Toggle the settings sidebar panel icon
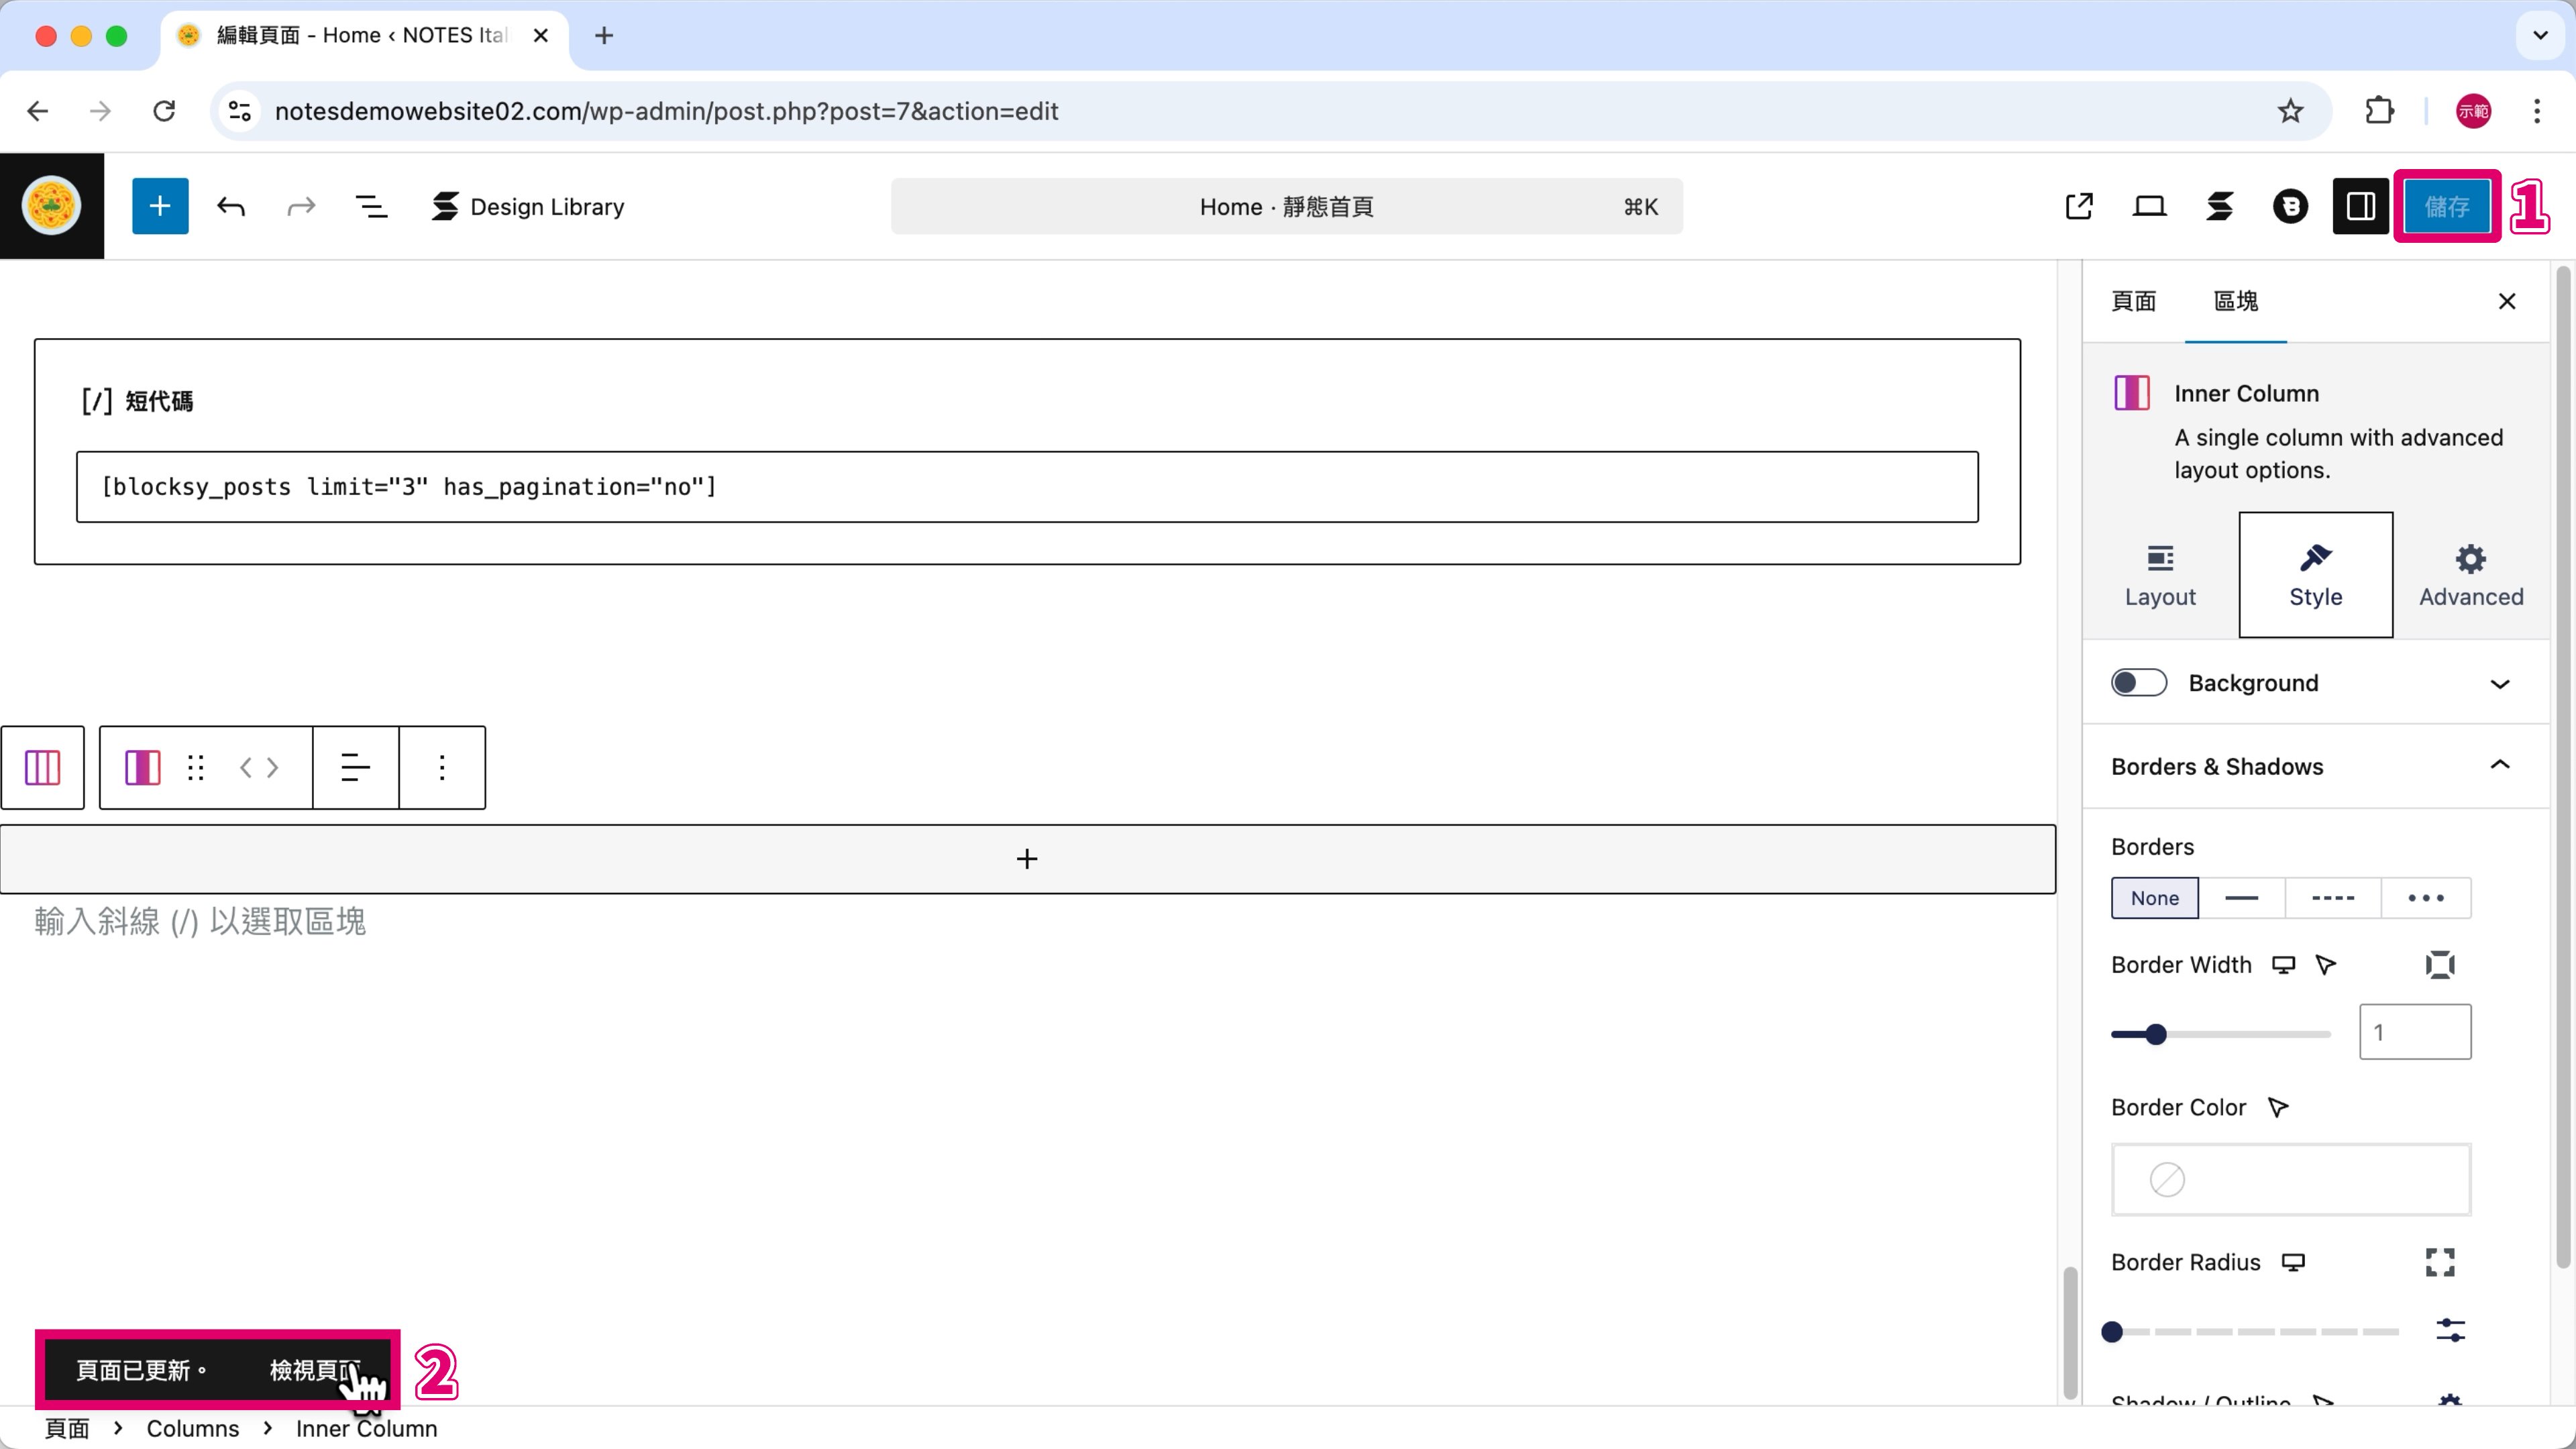This screenshot has width=2576, height=1449. [2360, 206]
